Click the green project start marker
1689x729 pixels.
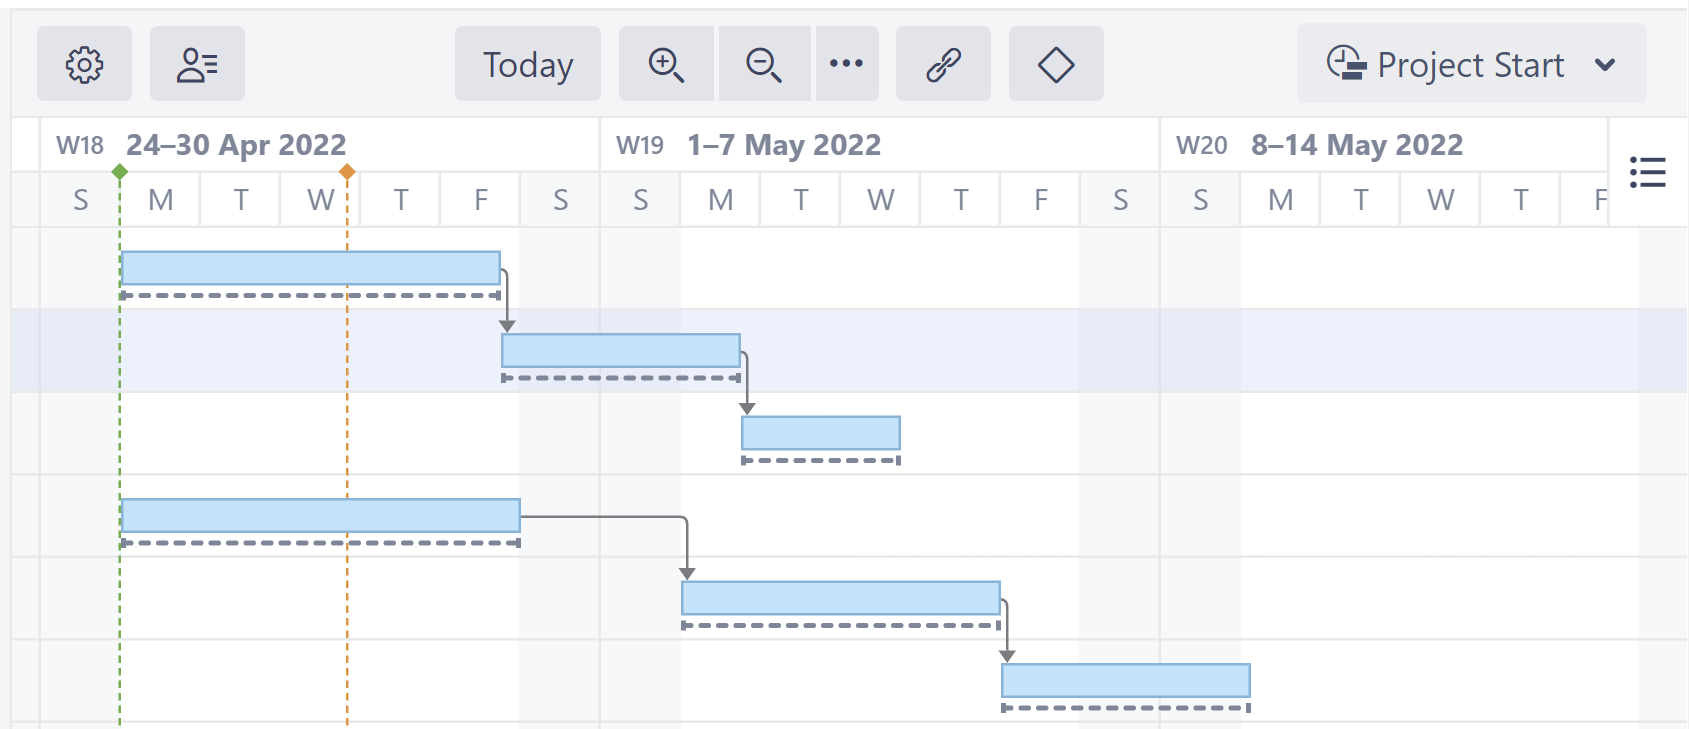click(120, 172)
